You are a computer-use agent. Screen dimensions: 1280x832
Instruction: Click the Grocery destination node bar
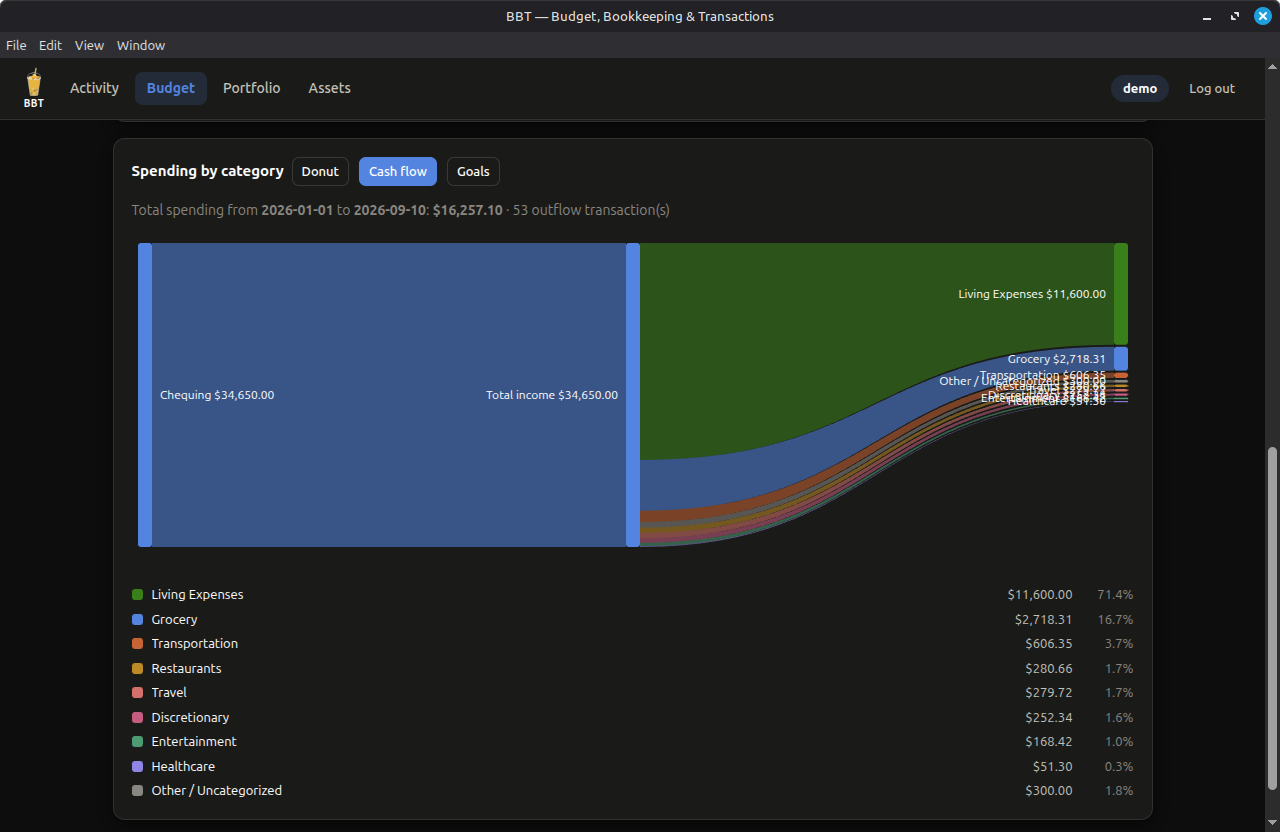[1121, 359]
